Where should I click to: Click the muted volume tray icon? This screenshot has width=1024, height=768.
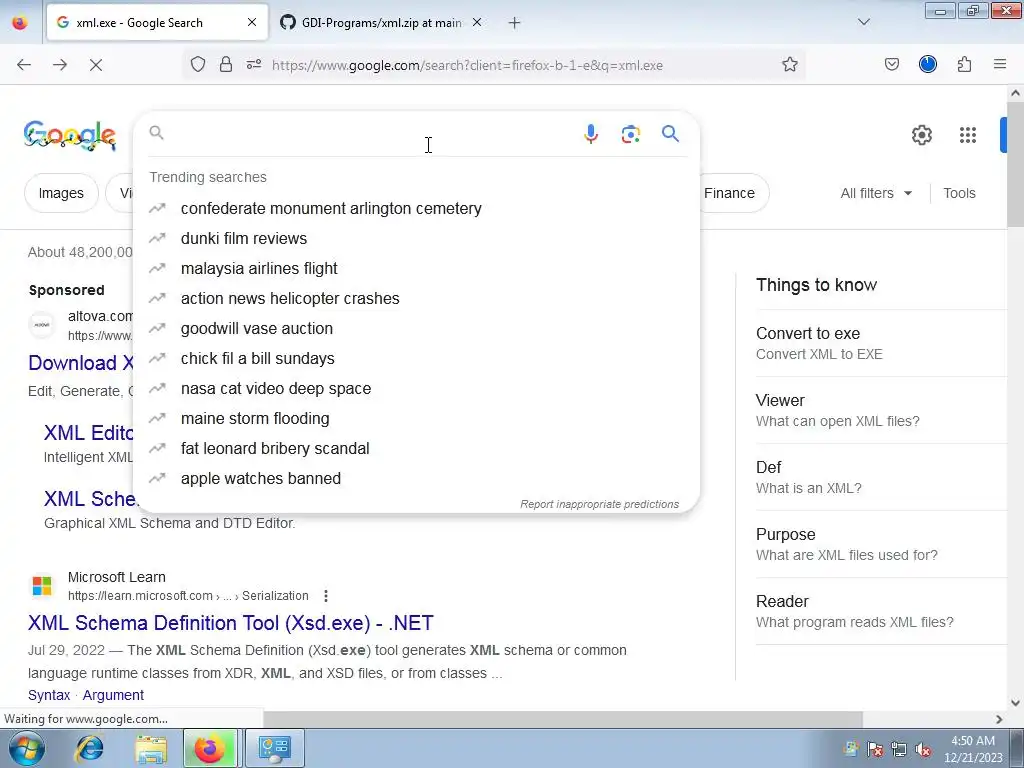click(923, 750)
